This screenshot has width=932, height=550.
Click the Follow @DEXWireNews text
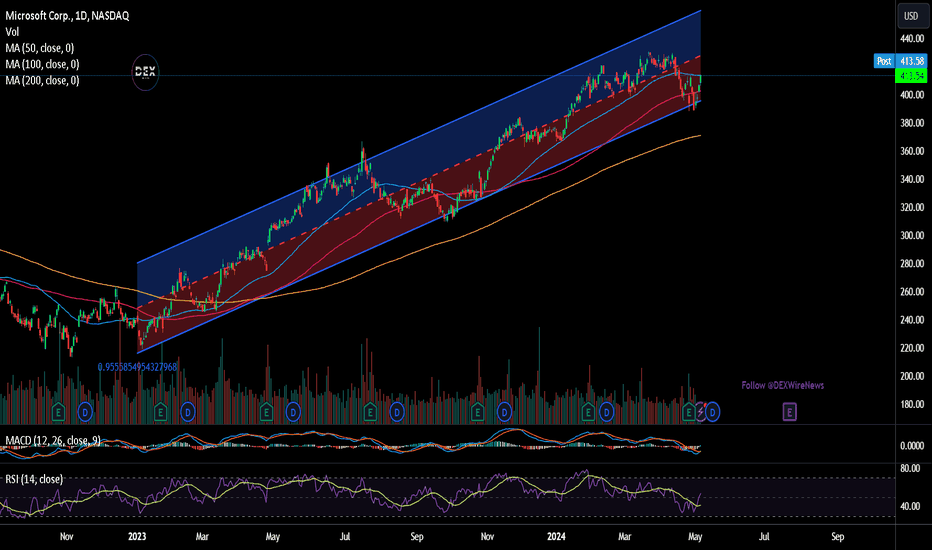pyautogui.click(x=782, y=385)
